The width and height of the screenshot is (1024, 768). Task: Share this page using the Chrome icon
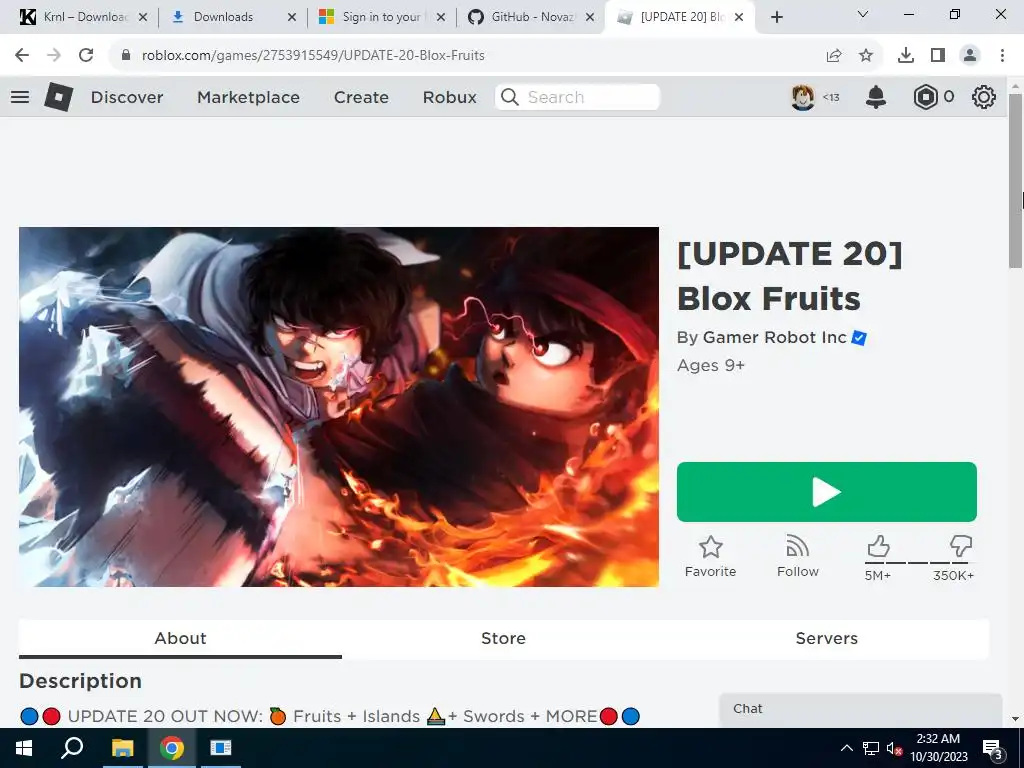pyautogui.click(x=834, y=56)
